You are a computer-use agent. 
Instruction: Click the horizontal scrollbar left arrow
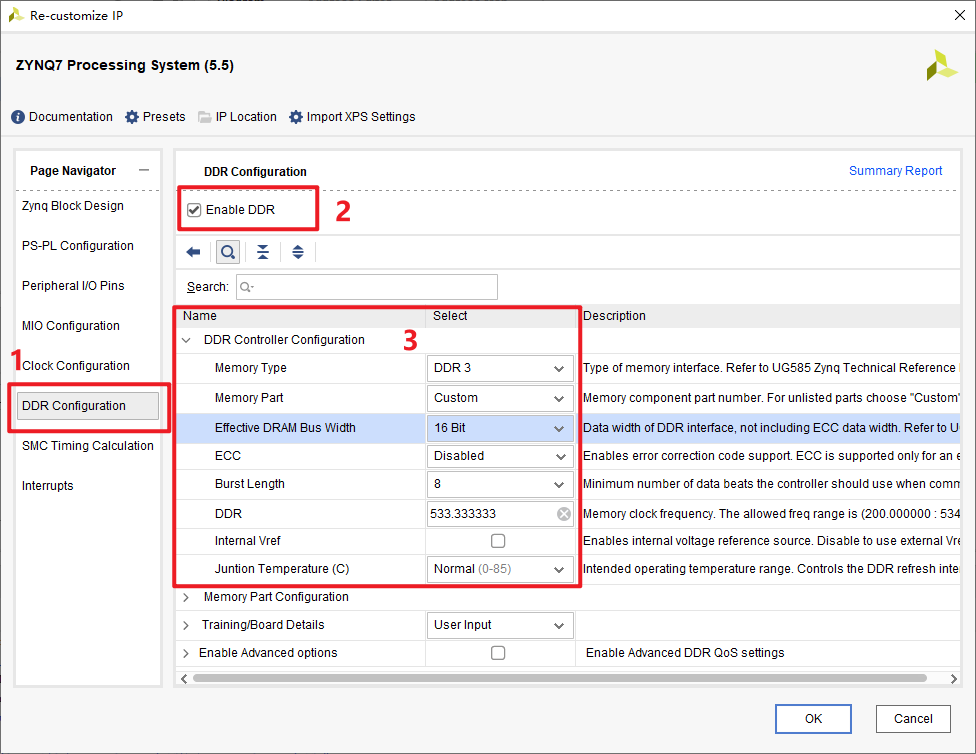point(184,678)
